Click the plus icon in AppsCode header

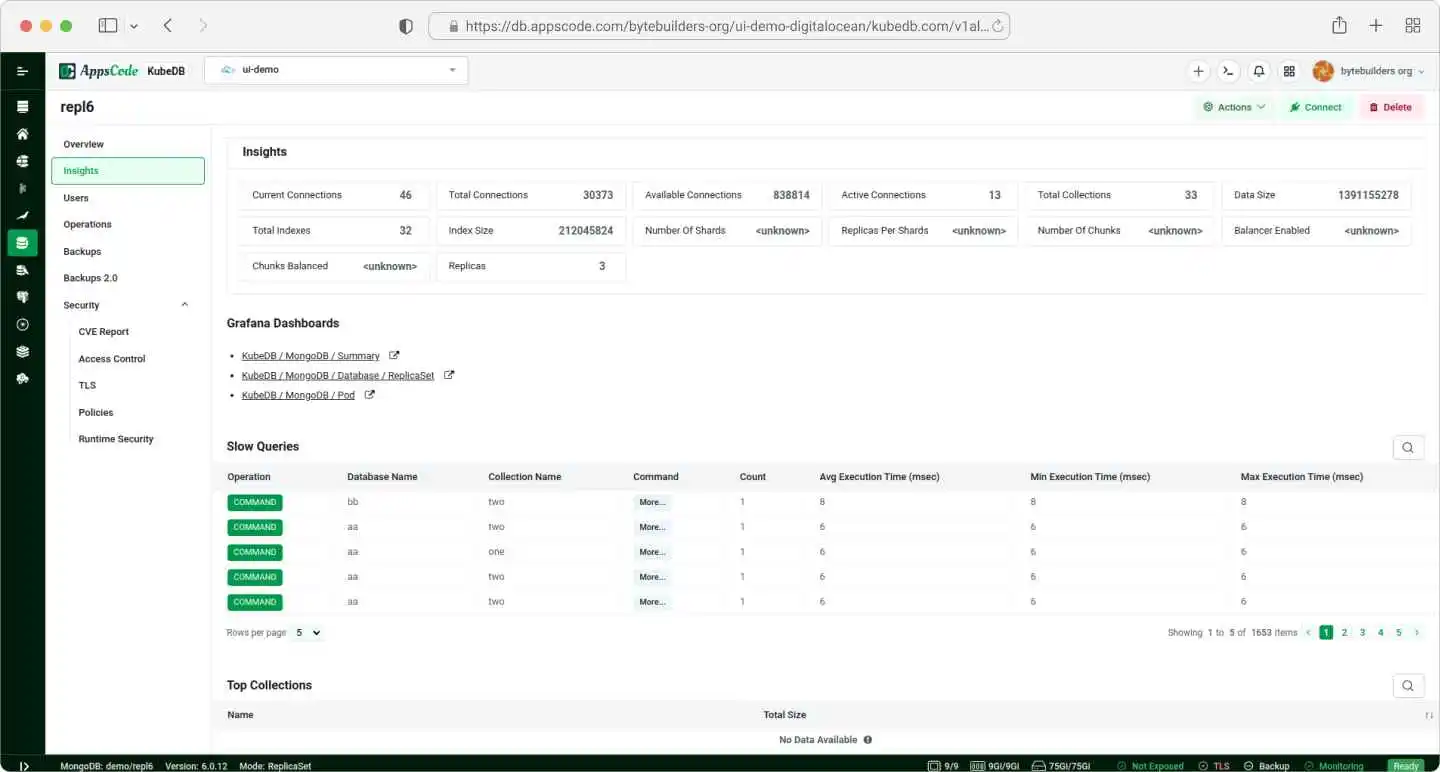(x=1198, y=71)
